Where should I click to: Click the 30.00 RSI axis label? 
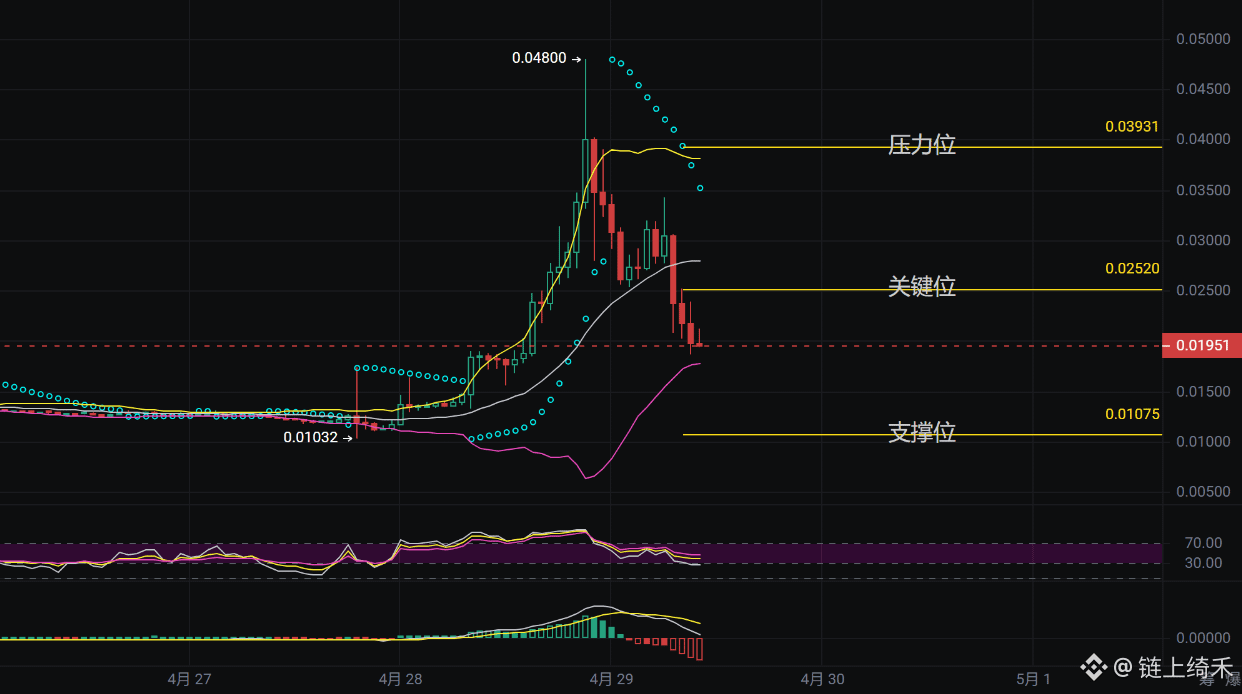pyautogui.click(x=1203, y=563)
